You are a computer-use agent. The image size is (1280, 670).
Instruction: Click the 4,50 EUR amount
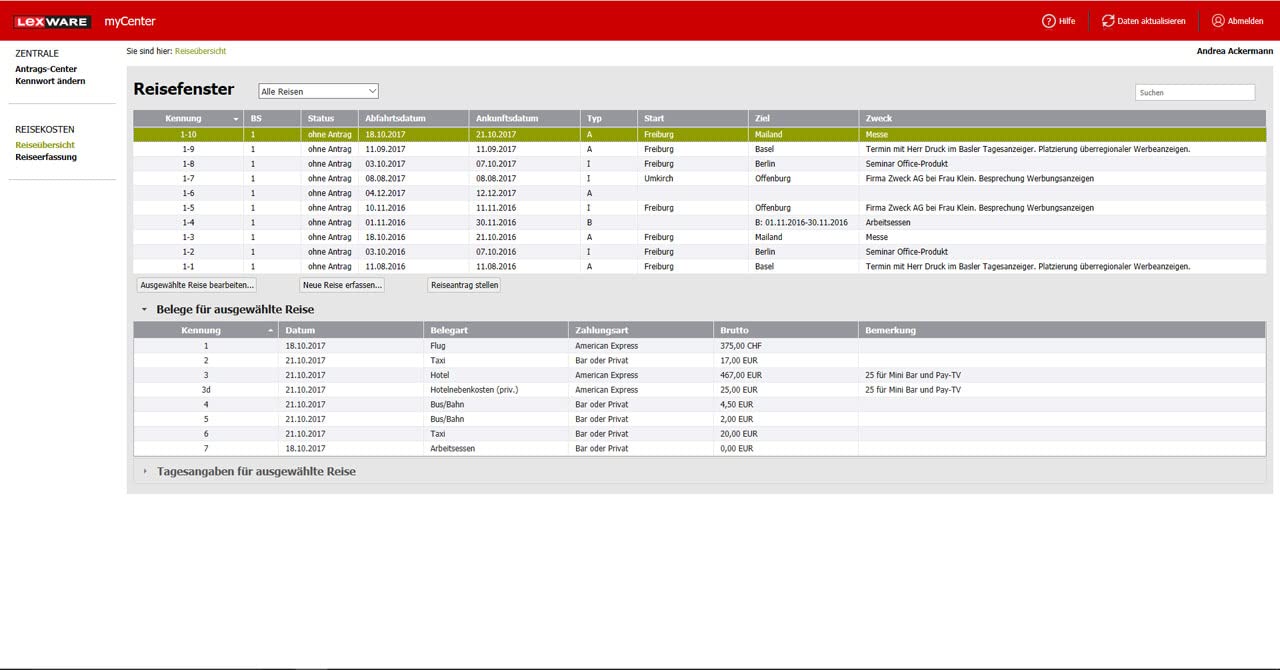[x=735, y=405]
